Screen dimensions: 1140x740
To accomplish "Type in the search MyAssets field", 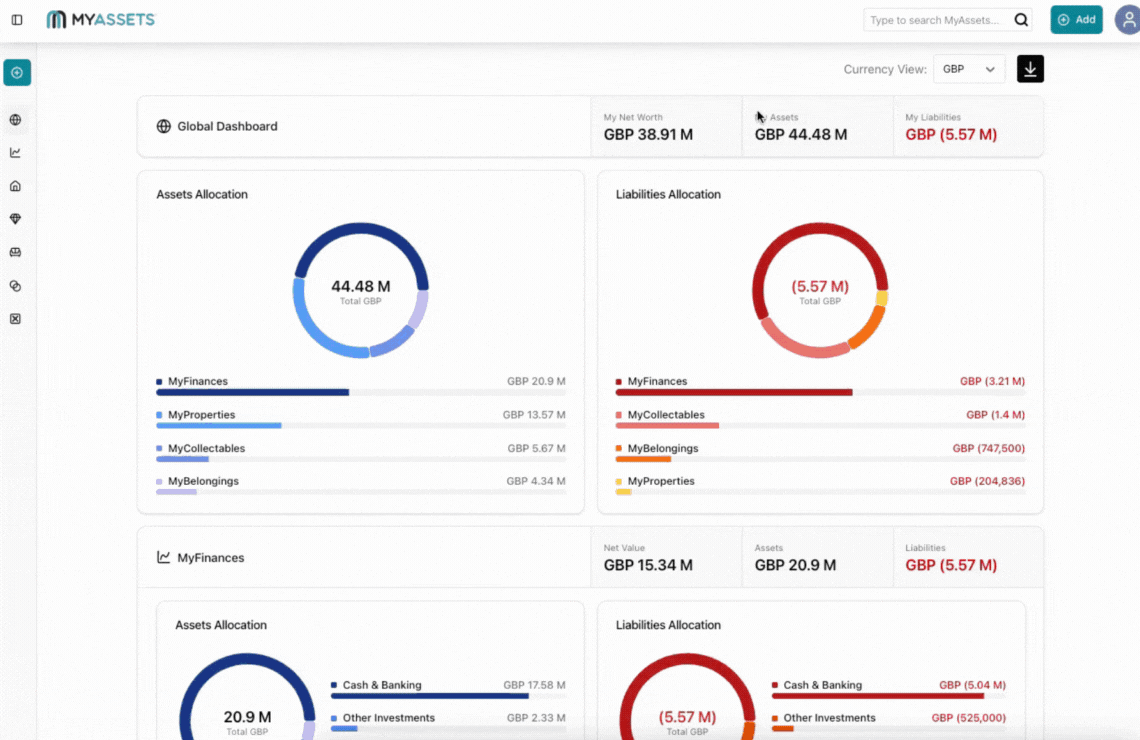I will click(x=935, y=20).
